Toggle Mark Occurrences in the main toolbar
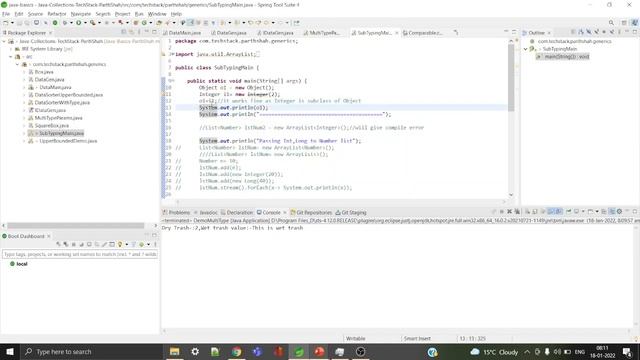This screenshot has width=640, height=360. click(190, 23)
